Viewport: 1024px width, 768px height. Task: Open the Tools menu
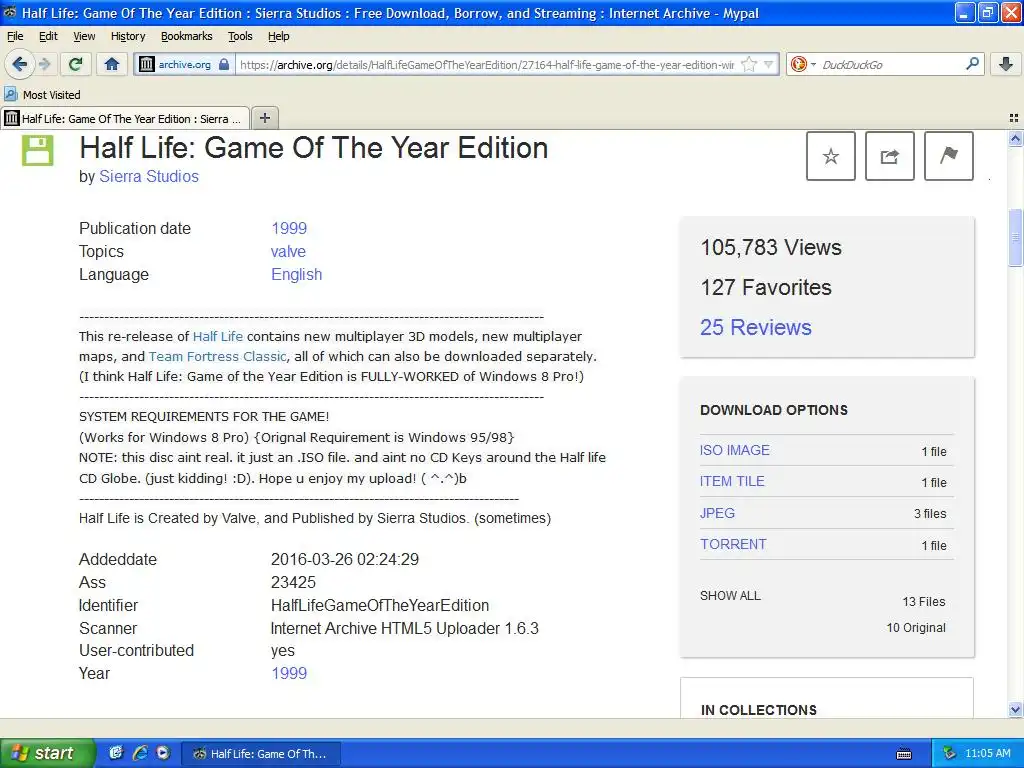(x=240, y=36)
